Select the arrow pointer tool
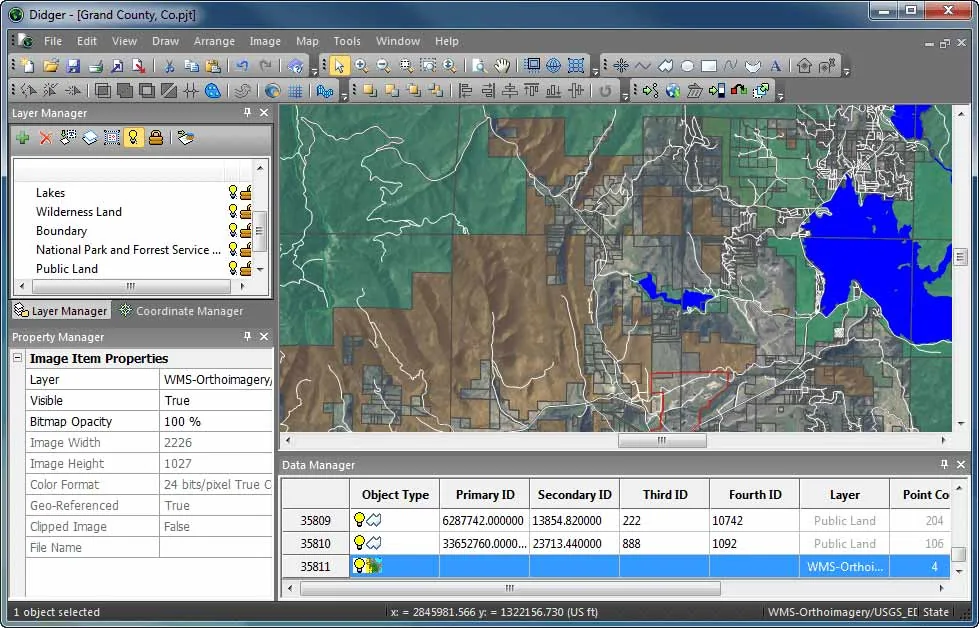 tap(338, 66)
